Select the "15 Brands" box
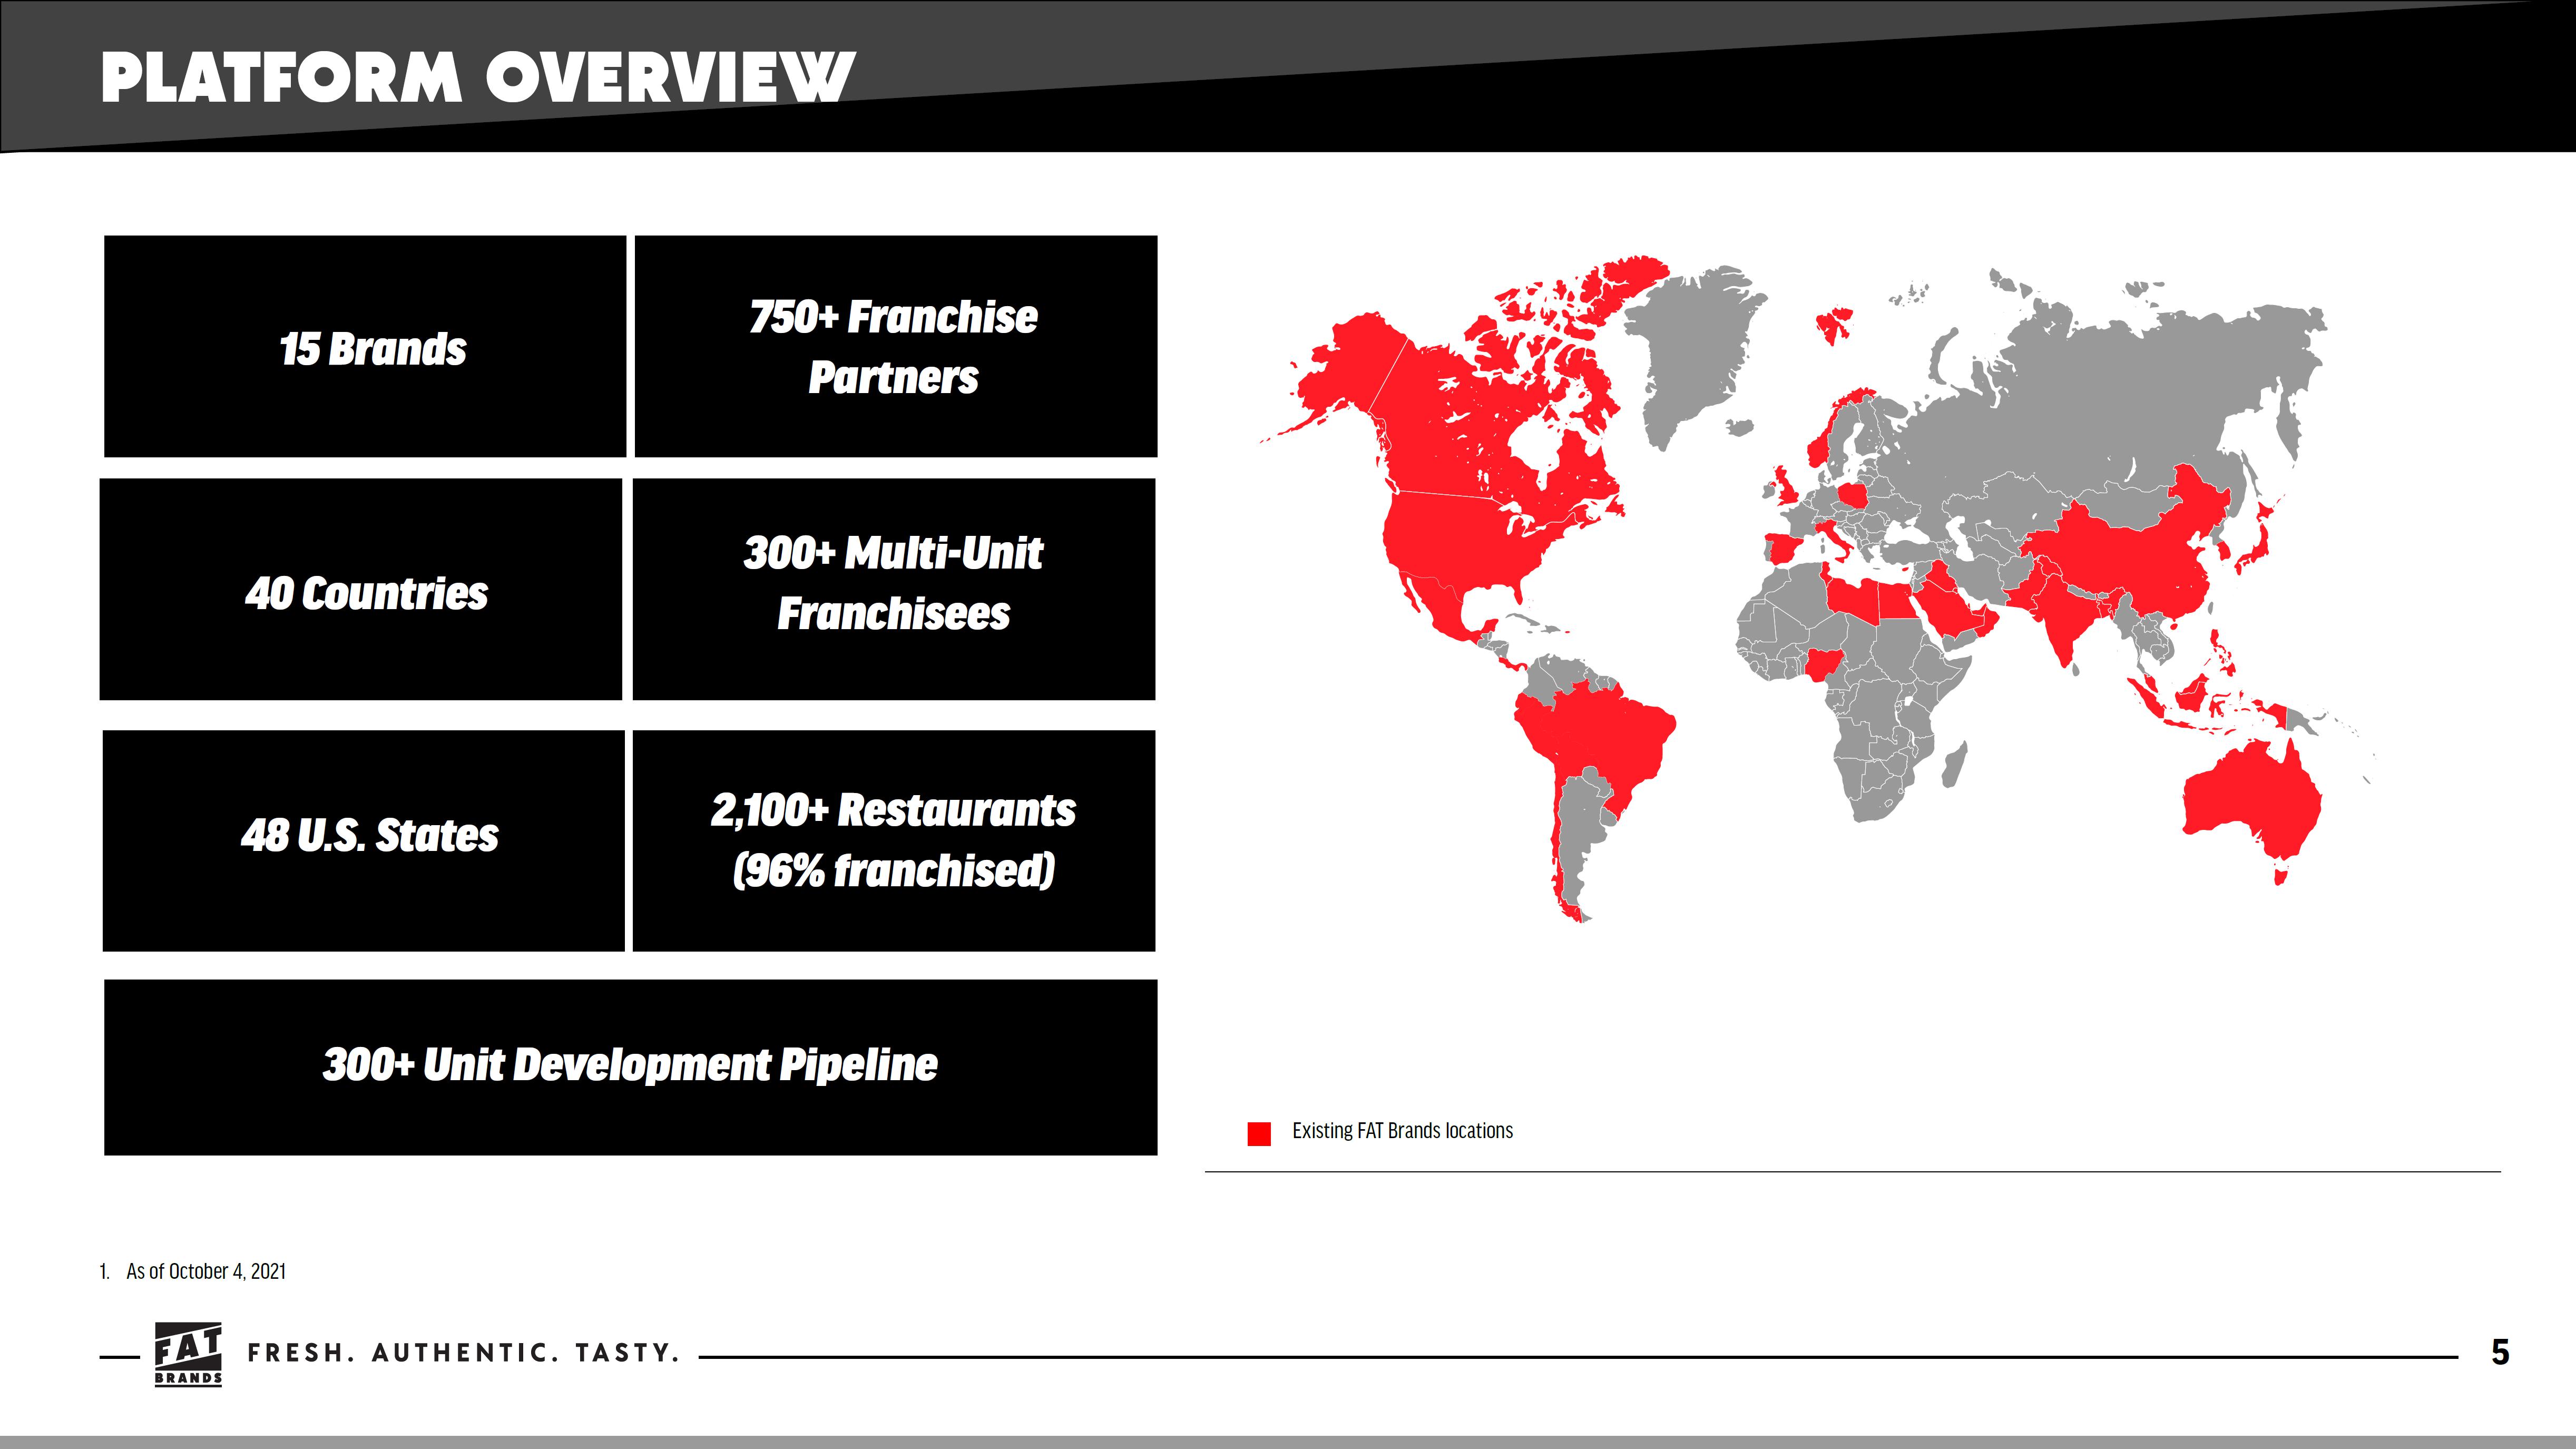 365,347
